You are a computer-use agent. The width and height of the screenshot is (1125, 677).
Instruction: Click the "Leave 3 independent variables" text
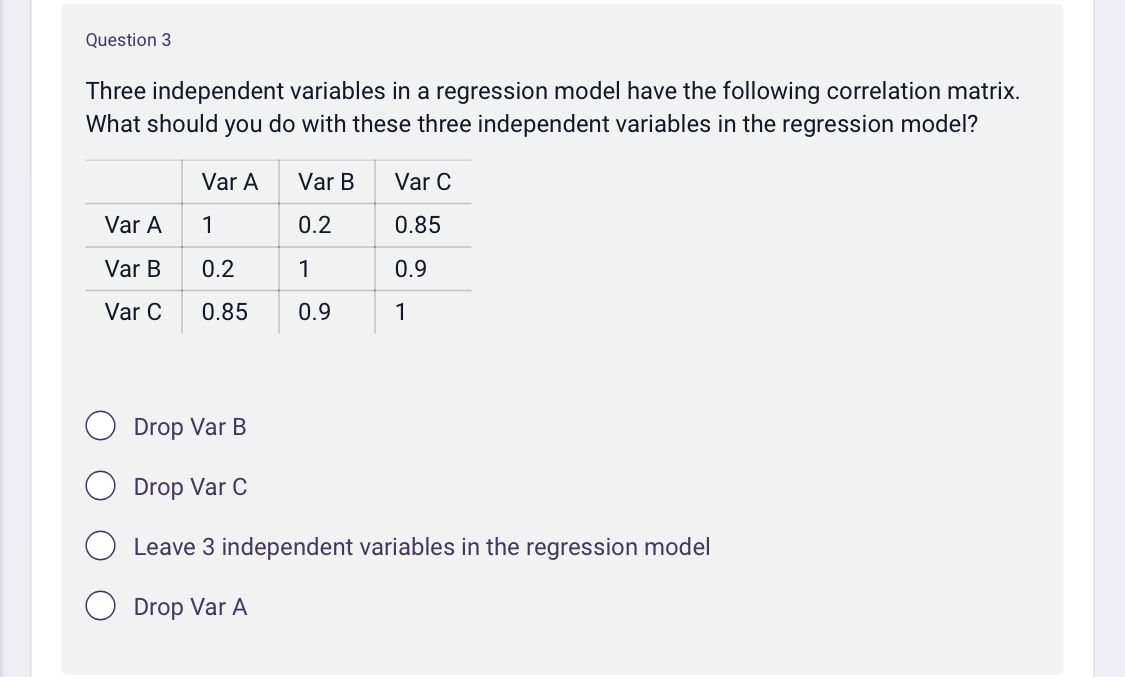[x=422, y=546]
